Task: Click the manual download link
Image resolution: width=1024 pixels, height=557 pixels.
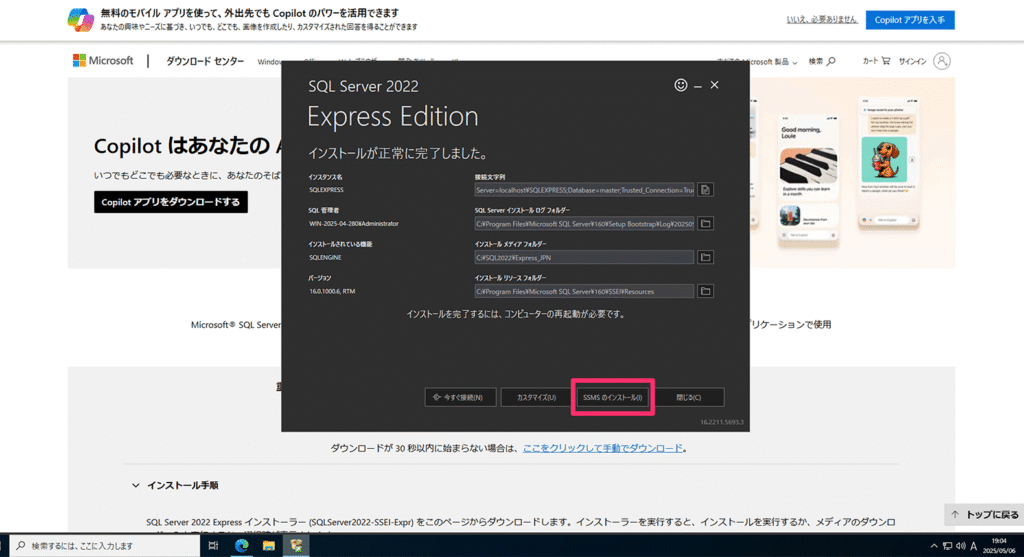Action: [603, 448]
